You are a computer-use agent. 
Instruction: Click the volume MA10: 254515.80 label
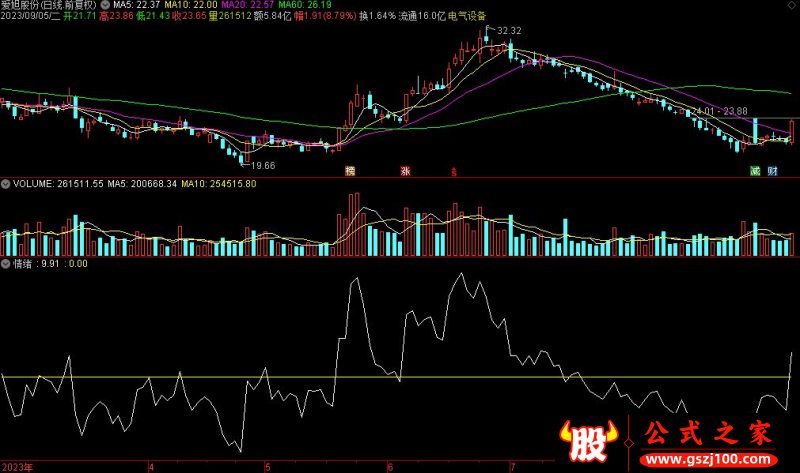(x=219, y=184)
